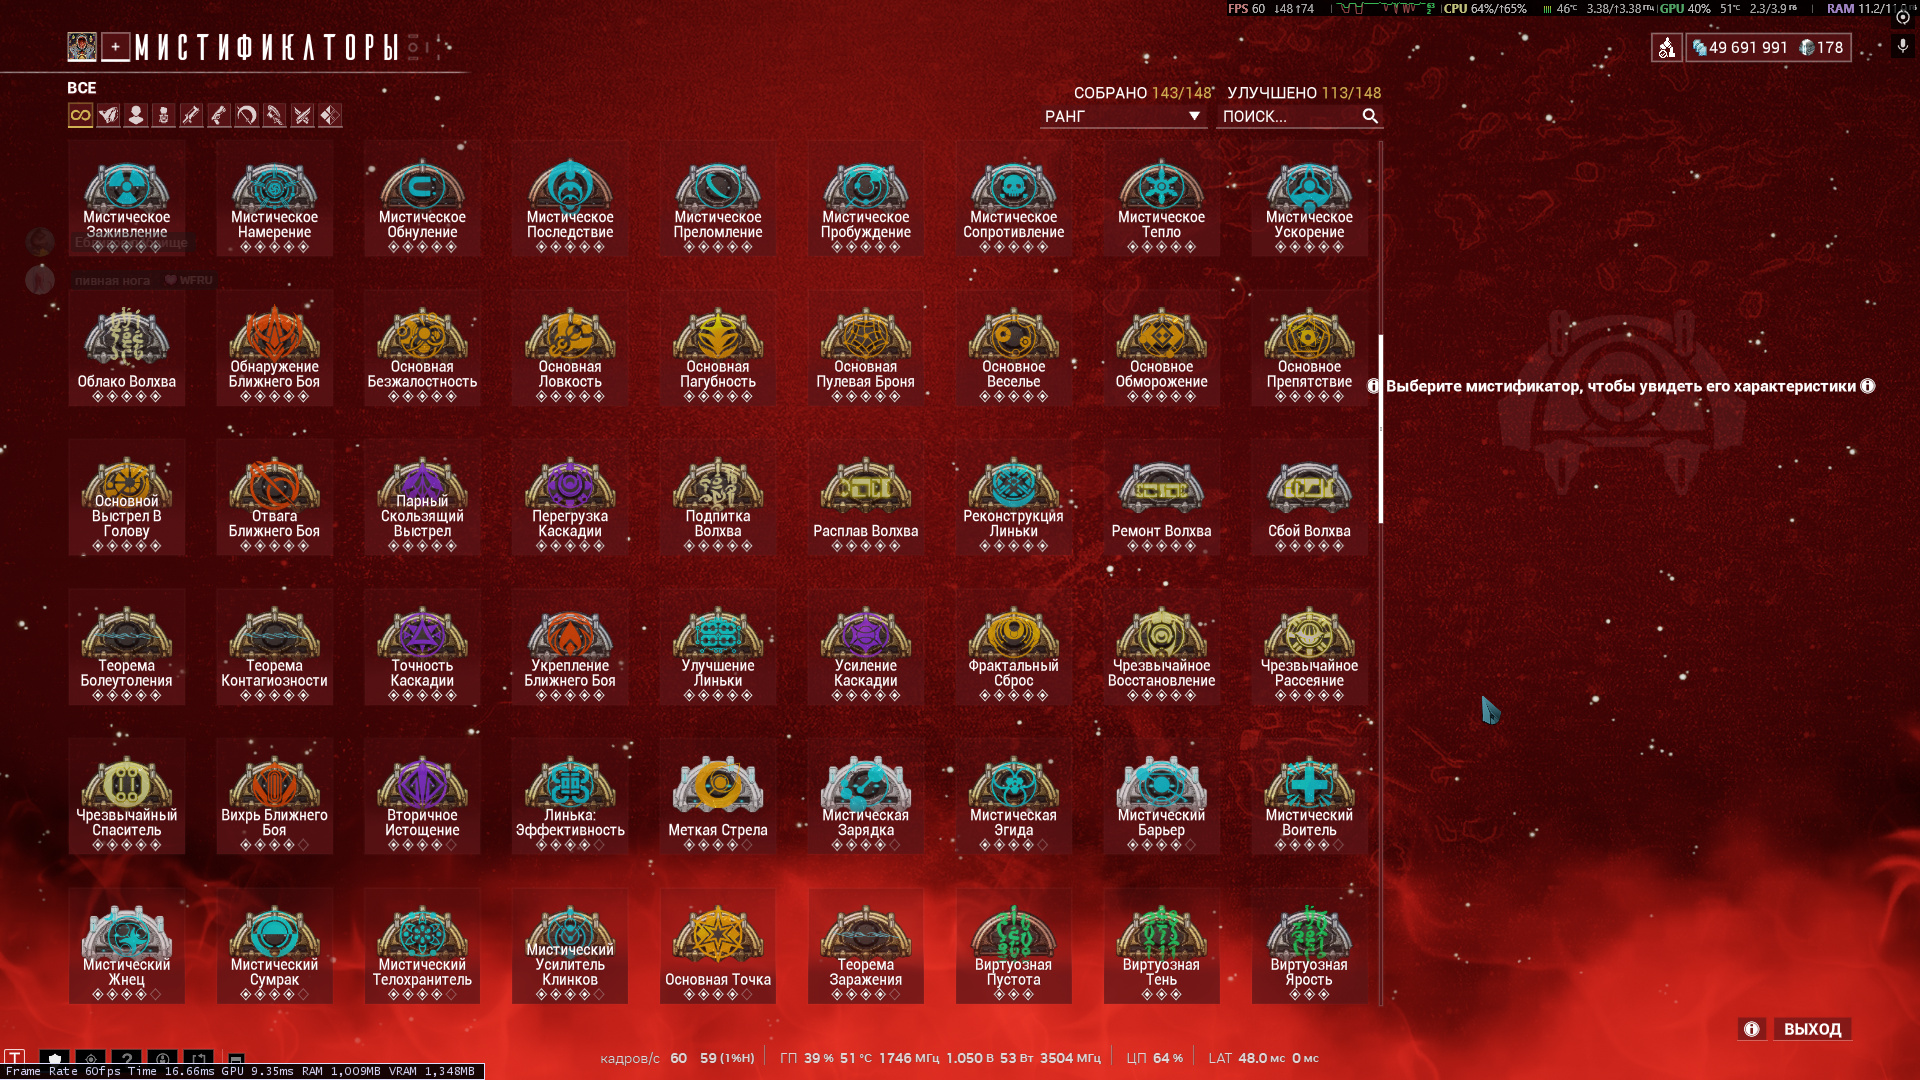This screenshot has width=1920, height=1080.
Task: Select the Виртуозная Ярость arcane
Action: click(1310, 946)
